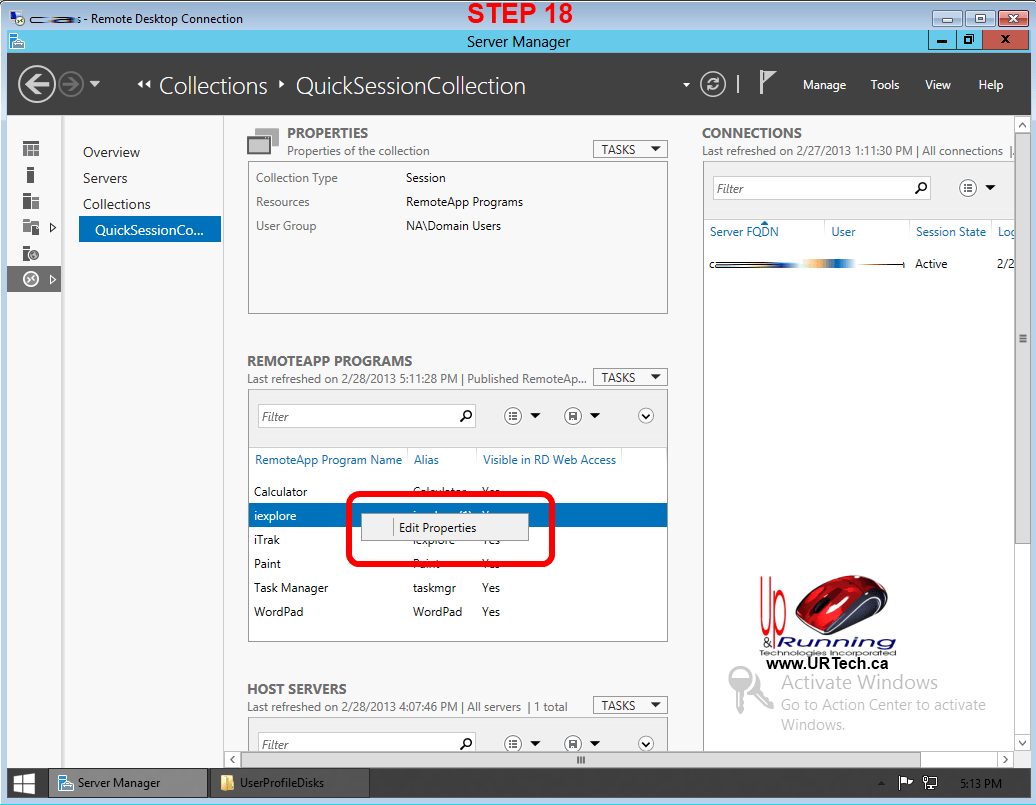Click the notifications flag icon

[767, 83]
